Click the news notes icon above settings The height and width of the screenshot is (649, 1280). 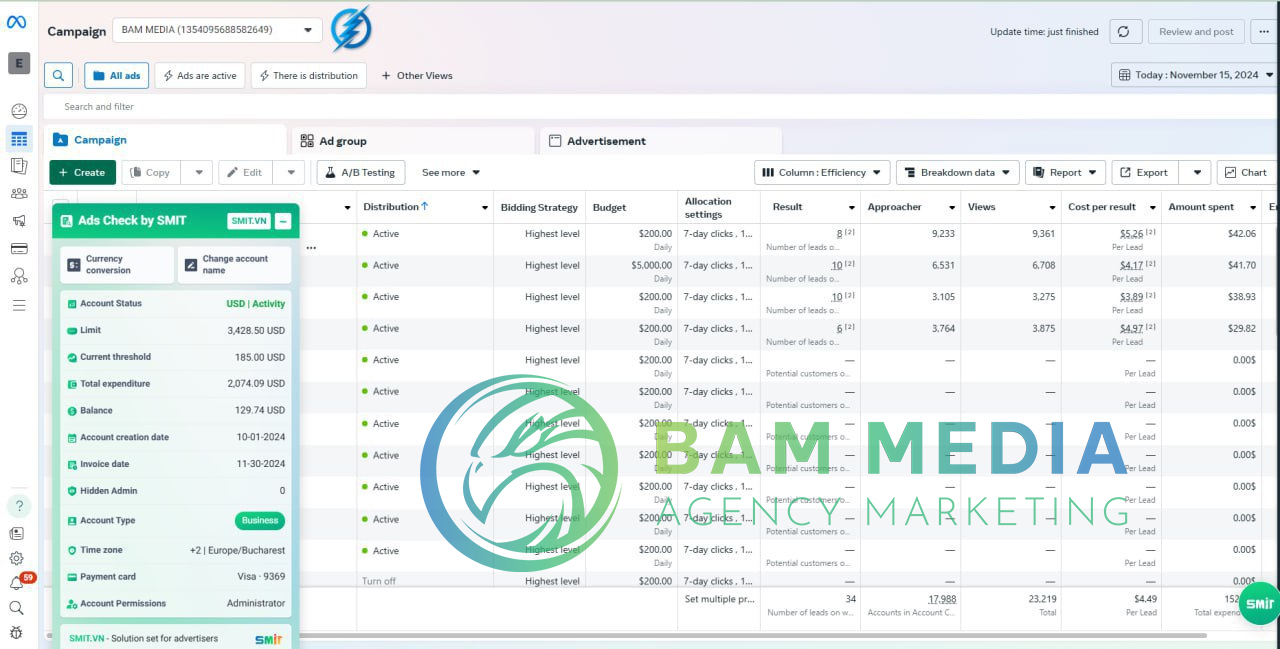[17, 534]
